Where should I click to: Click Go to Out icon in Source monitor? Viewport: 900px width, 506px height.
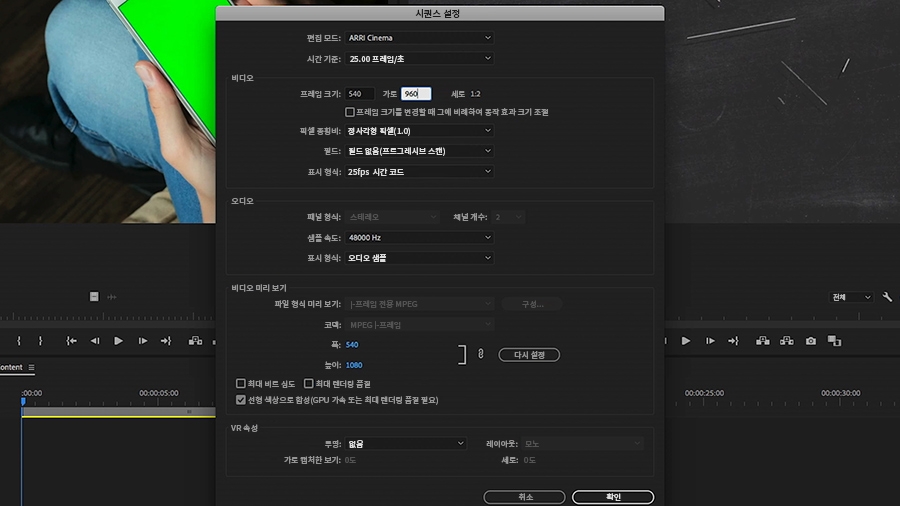pyautogui.click(x=166, y=341)
